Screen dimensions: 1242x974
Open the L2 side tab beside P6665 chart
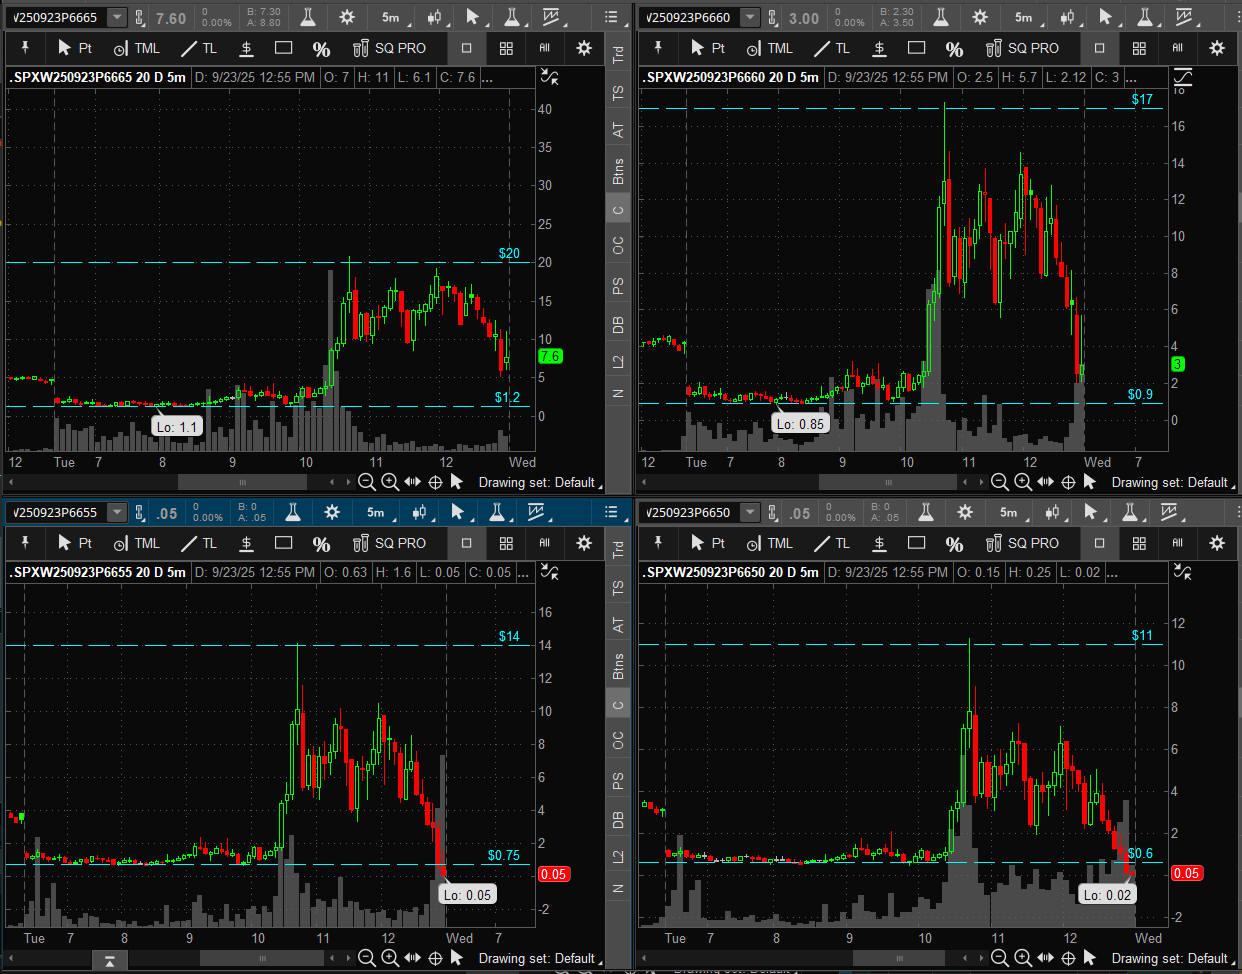(x=618, y=361)
